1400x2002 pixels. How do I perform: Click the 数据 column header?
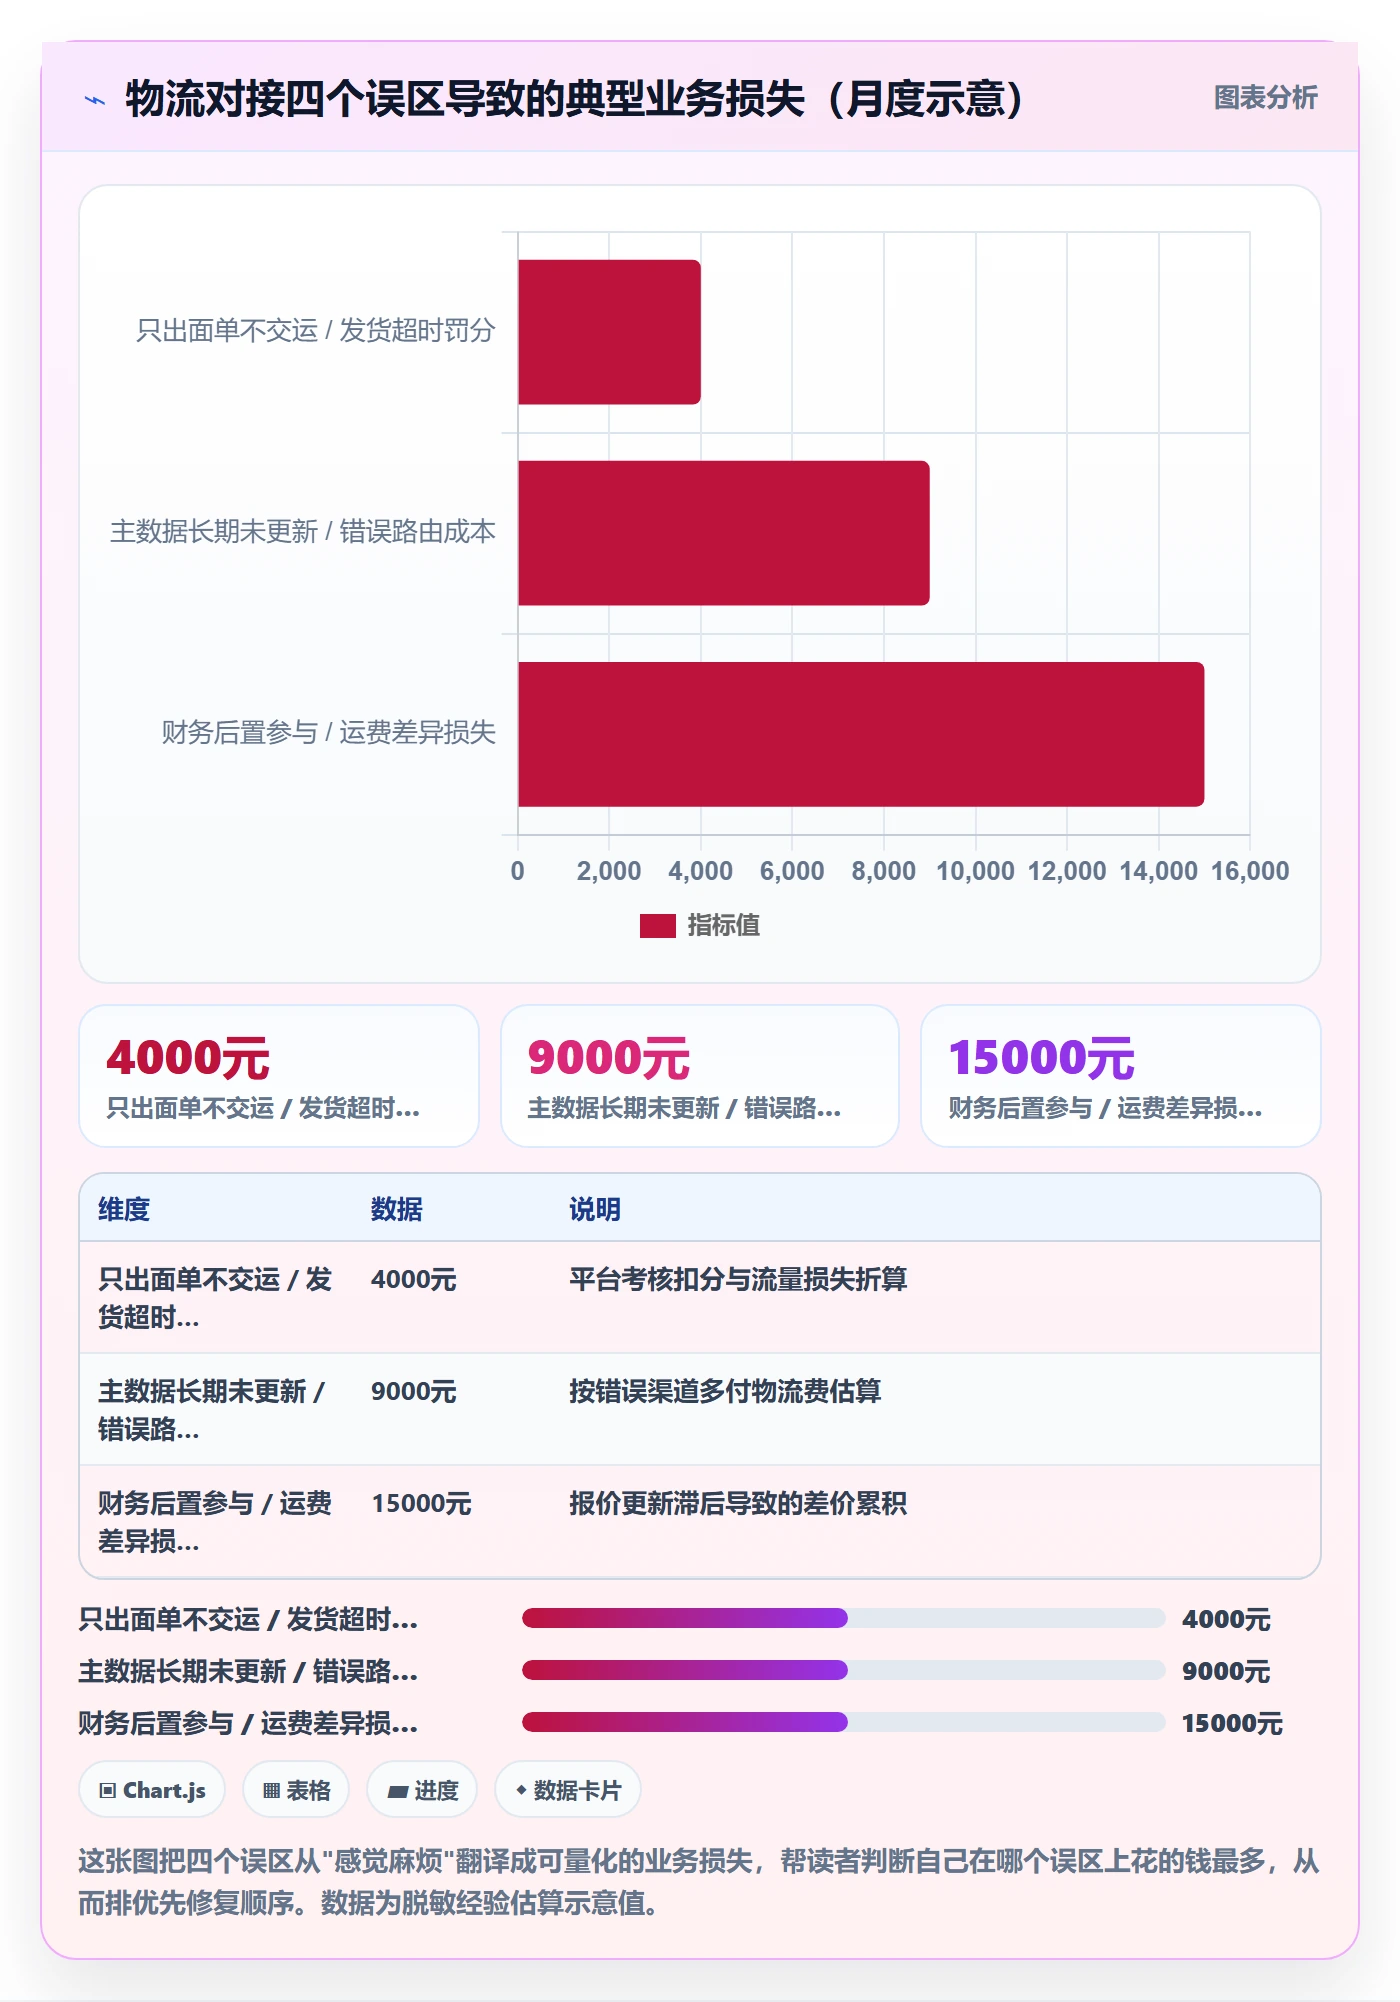397,1209
